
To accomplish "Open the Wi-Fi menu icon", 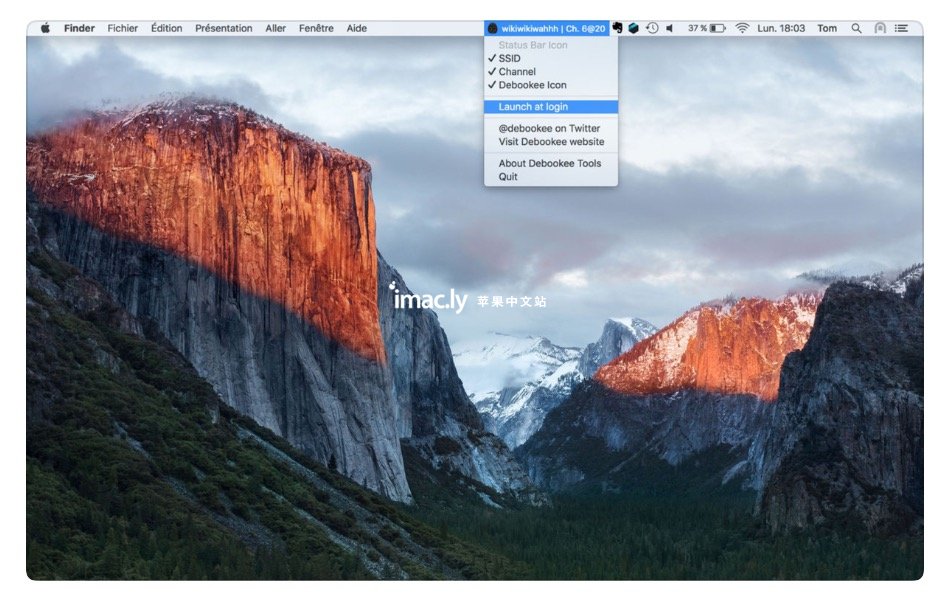I will [742, 28].
